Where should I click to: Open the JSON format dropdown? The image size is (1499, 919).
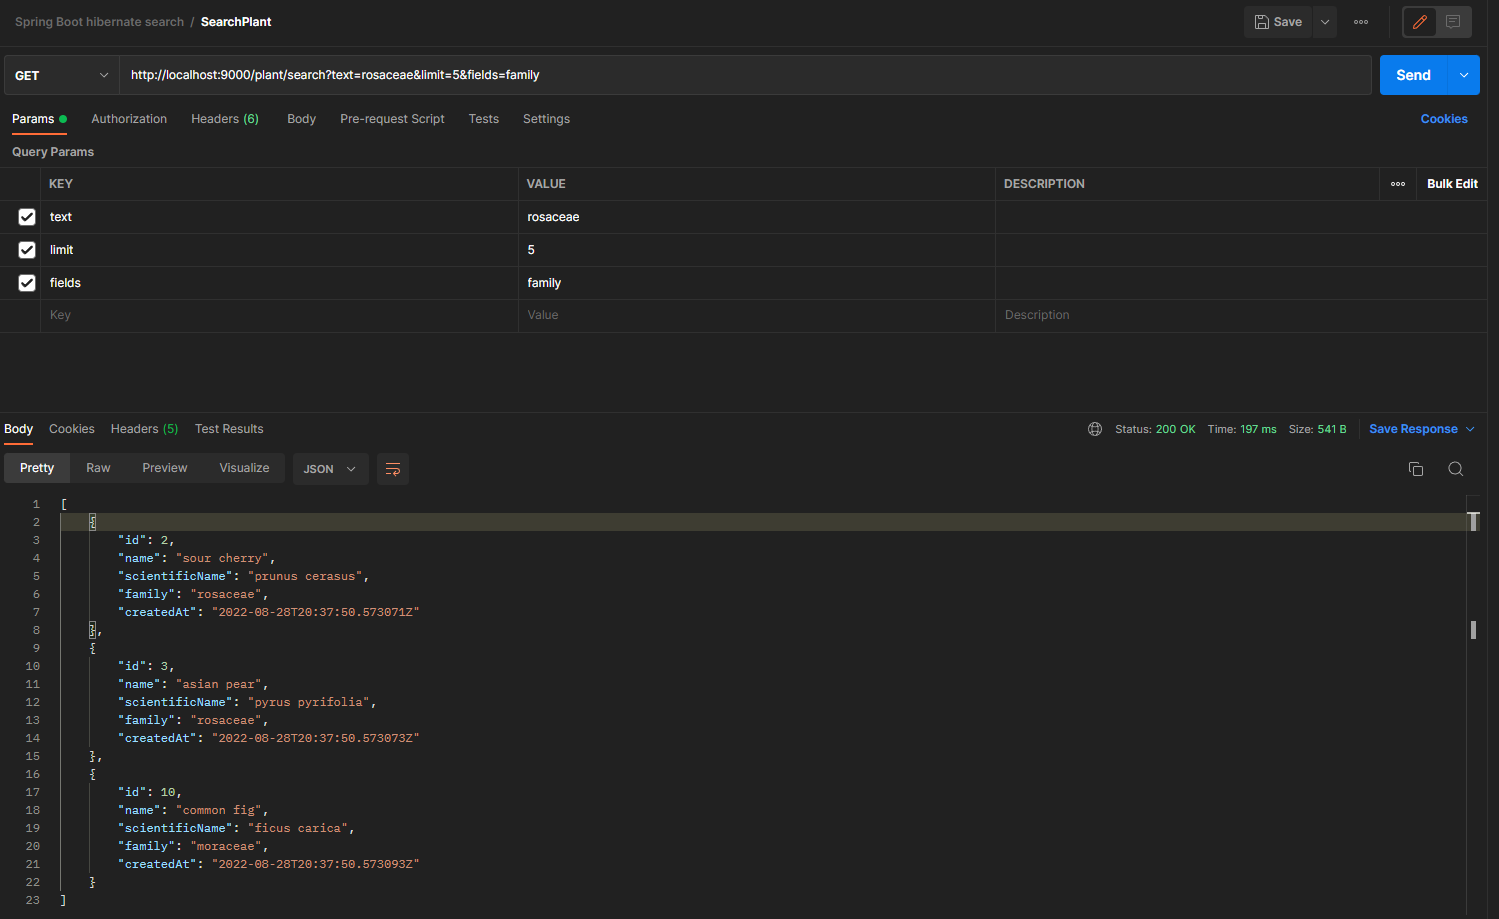tap(330, 469)
